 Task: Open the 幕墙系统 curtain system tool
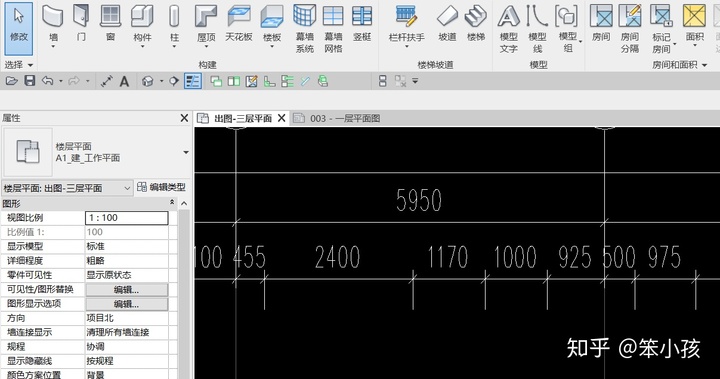(304, 28)
